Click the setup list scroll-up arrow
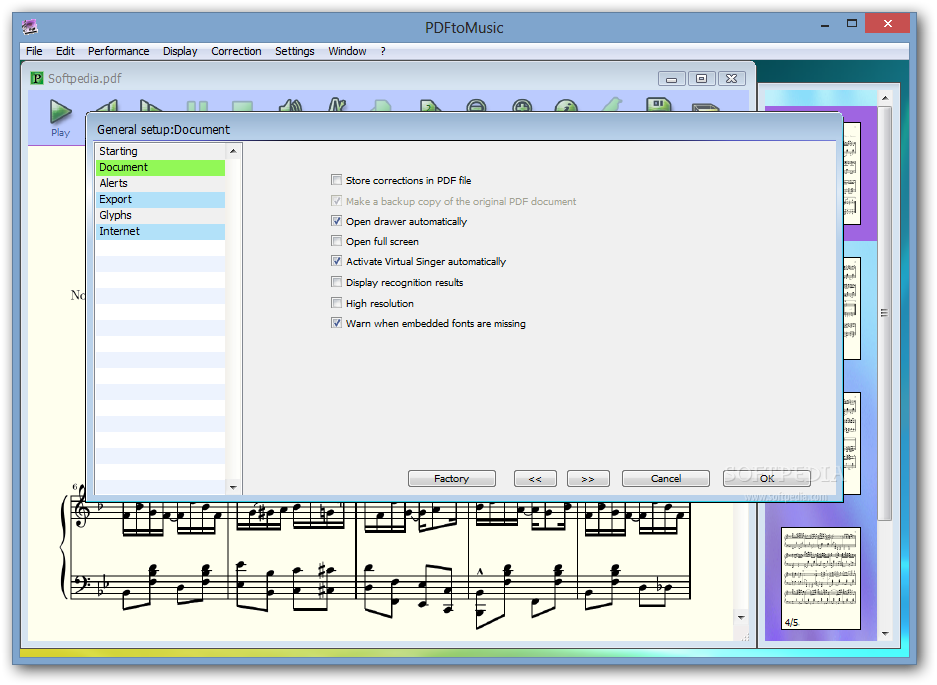937x685 pixels. (x=233, y=151)
